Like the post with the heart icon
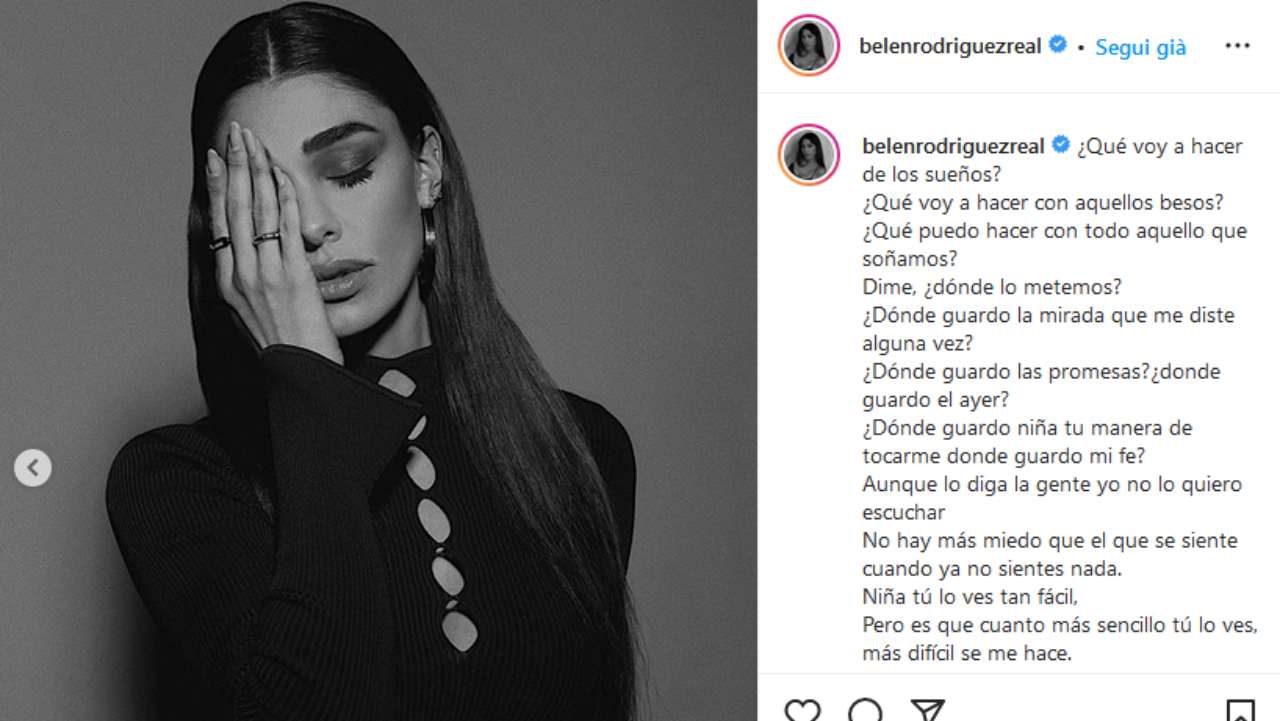Image resolution: width=1280 pixels, height=721 pixels. coord(802,710)
